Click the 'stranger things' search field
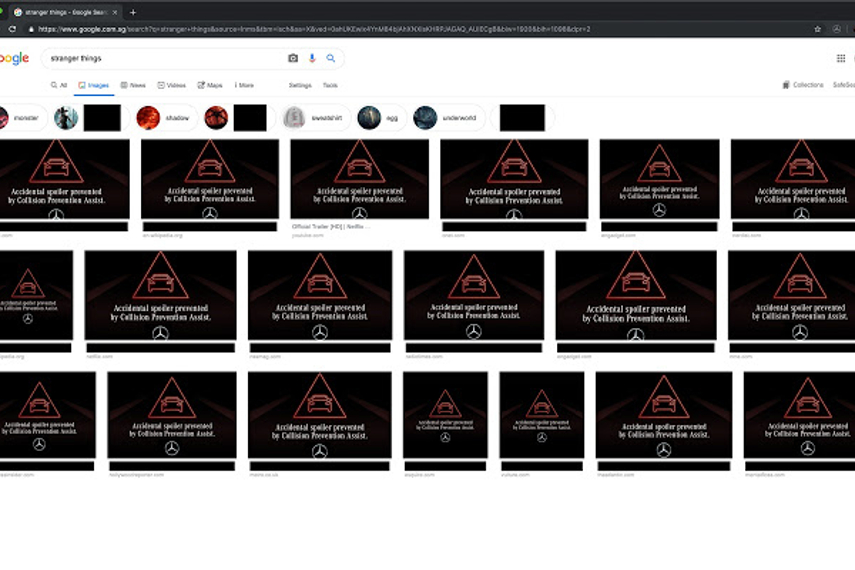Image resolution: width=855 pixels, height=570 pixels. click(160, 59)
